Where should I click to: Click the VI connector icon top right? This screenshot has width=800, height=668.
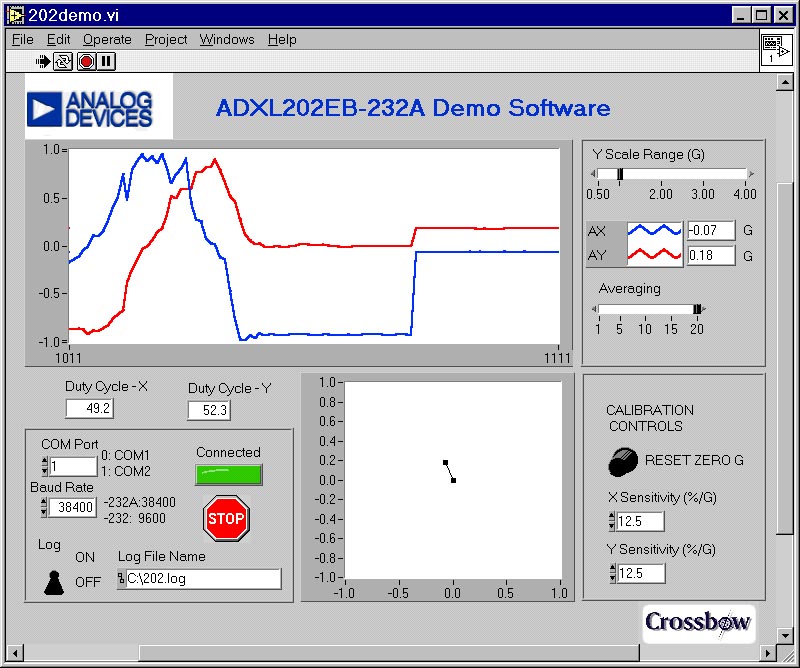pyautogui.click(x=775, y=50)
